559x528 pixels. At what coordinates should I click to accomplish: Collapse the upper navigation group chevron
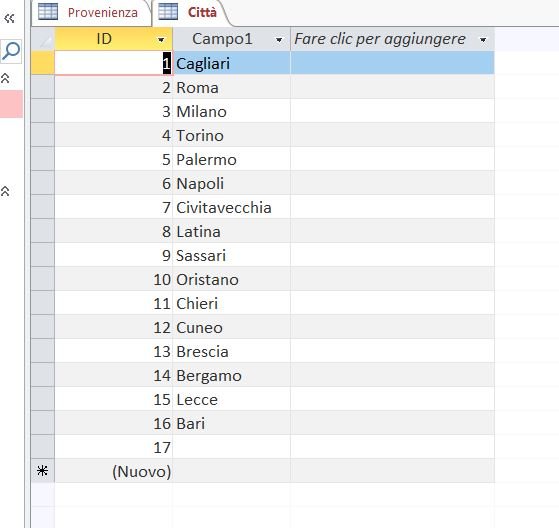[5, 78]
